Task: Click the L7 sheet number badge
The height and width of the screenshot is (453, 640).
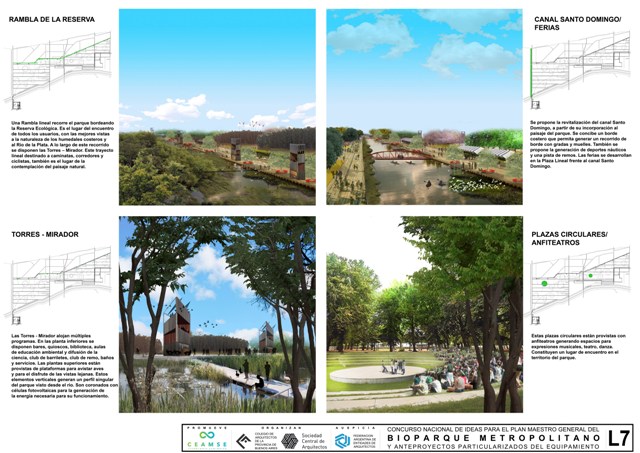Action: pos(620,437)
